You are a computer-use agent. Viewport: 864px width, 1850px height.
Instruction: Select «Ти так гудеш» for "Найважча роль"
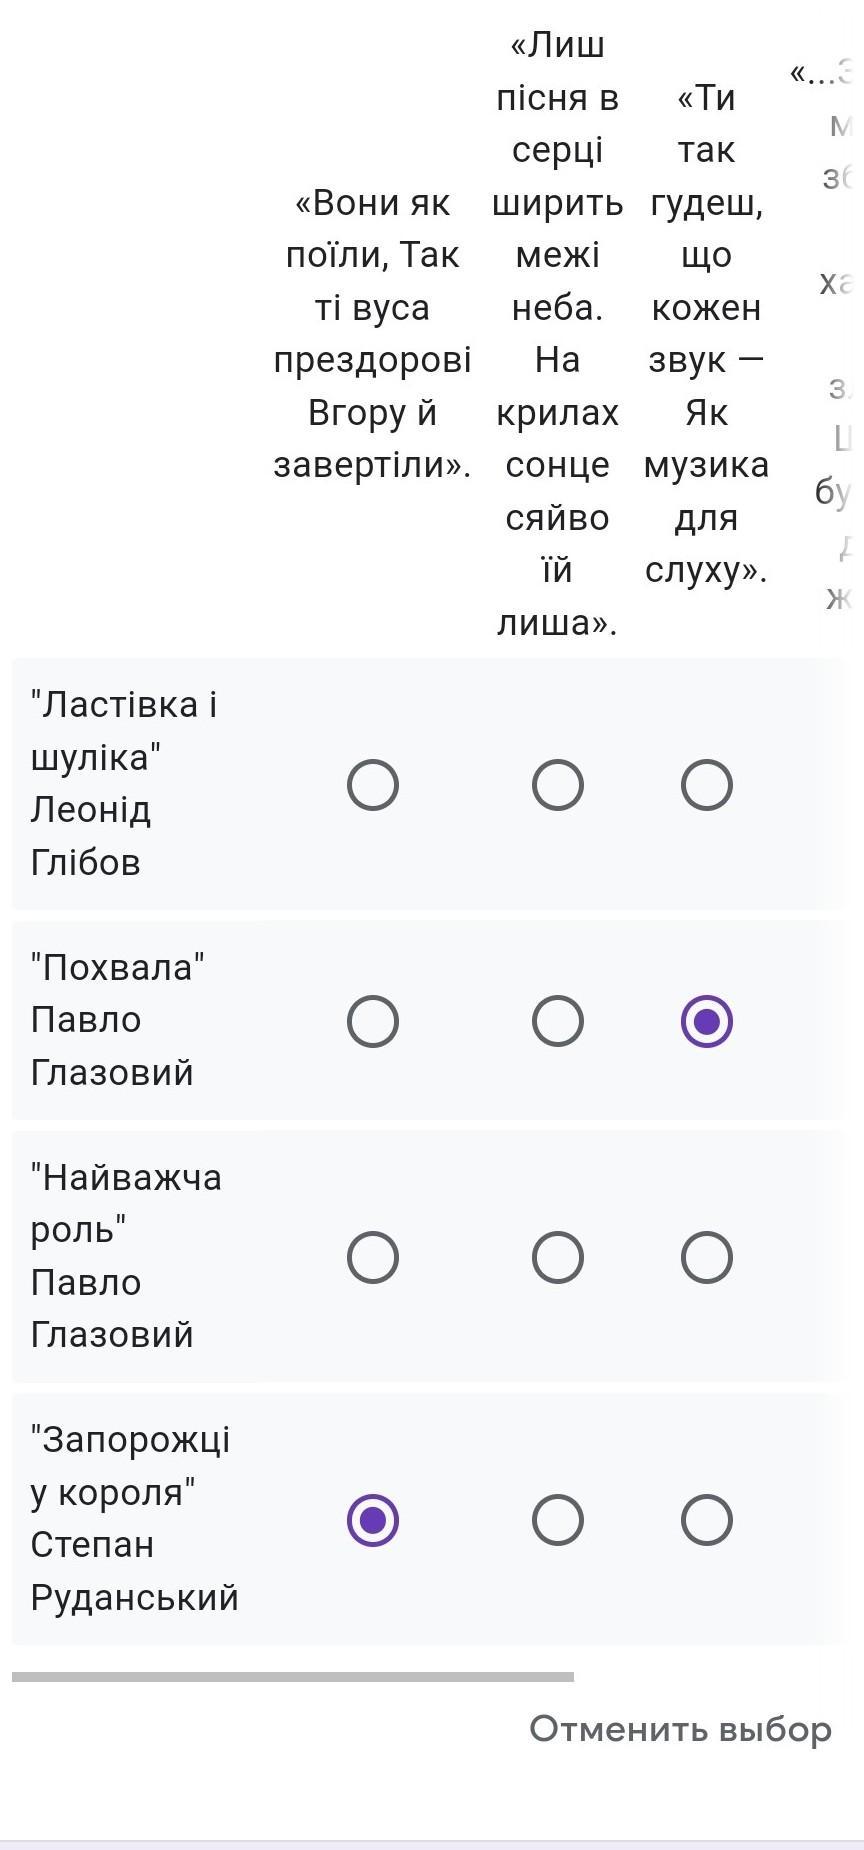coord(707,1257)
